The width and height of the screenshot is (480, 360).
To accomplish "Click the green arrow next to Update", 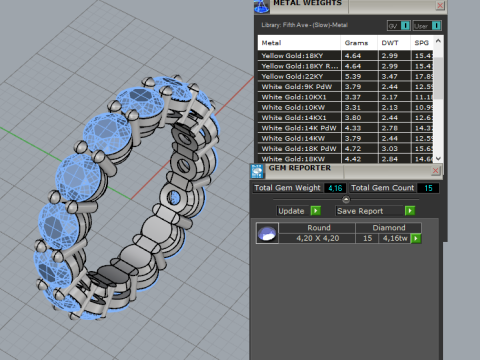I will click(315, 211).
